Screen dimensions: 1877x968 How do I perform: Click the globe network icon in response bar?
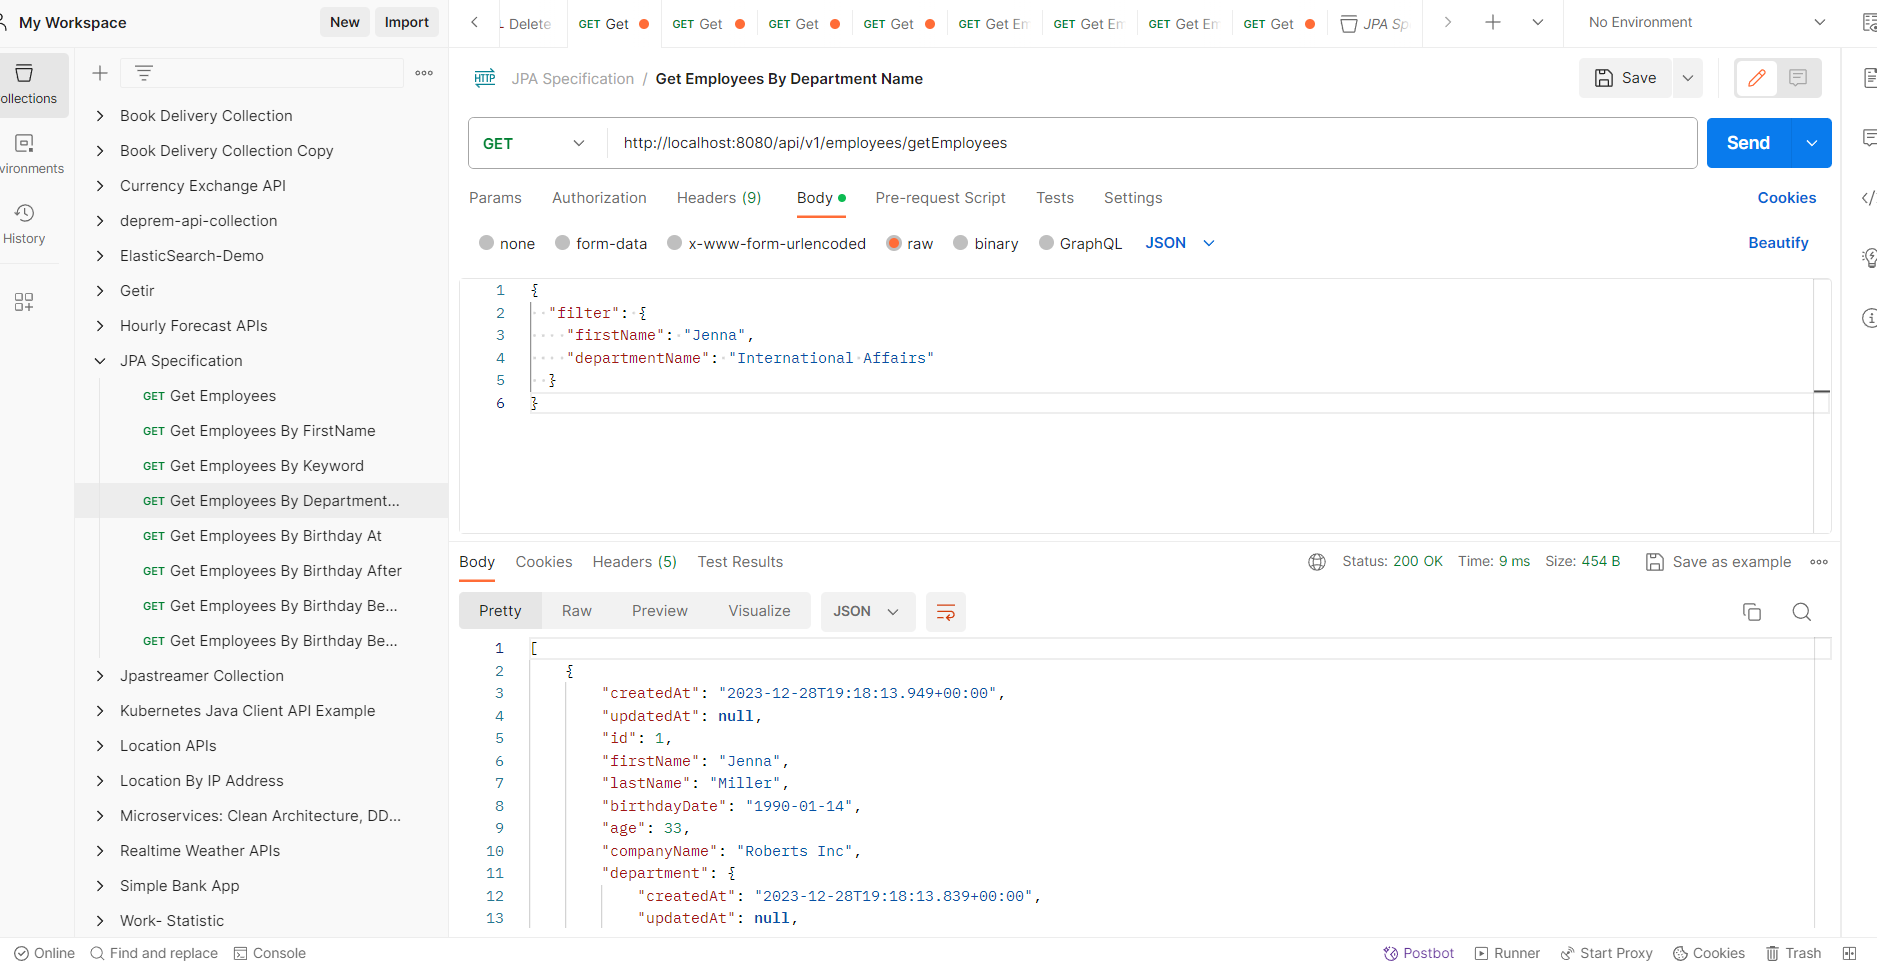(1317, 562)
